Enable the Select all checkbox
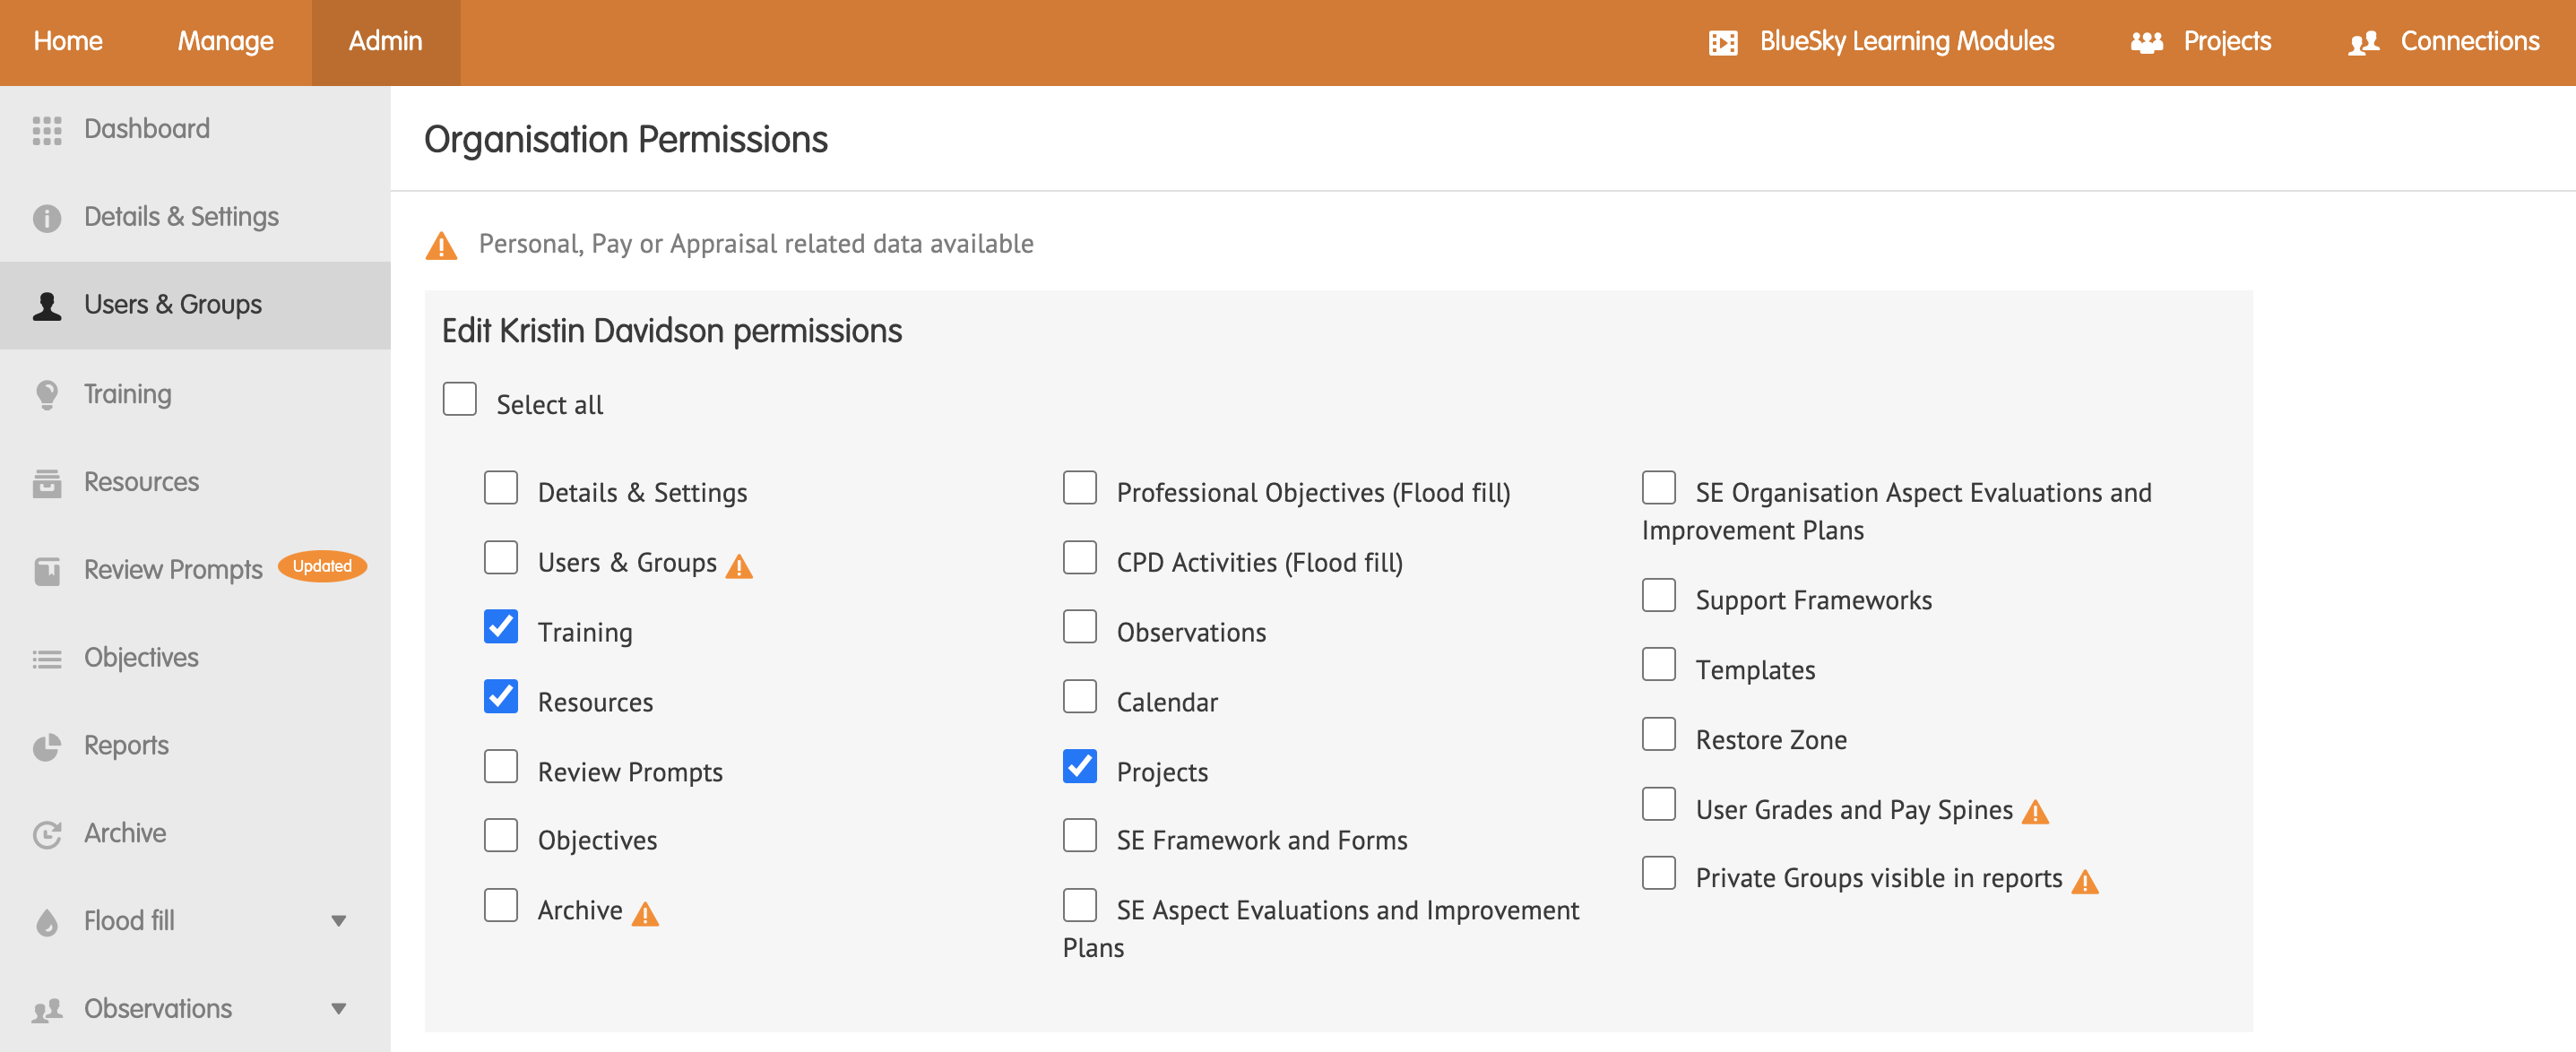This screenshot has height=1052, width=2576. 459,398
